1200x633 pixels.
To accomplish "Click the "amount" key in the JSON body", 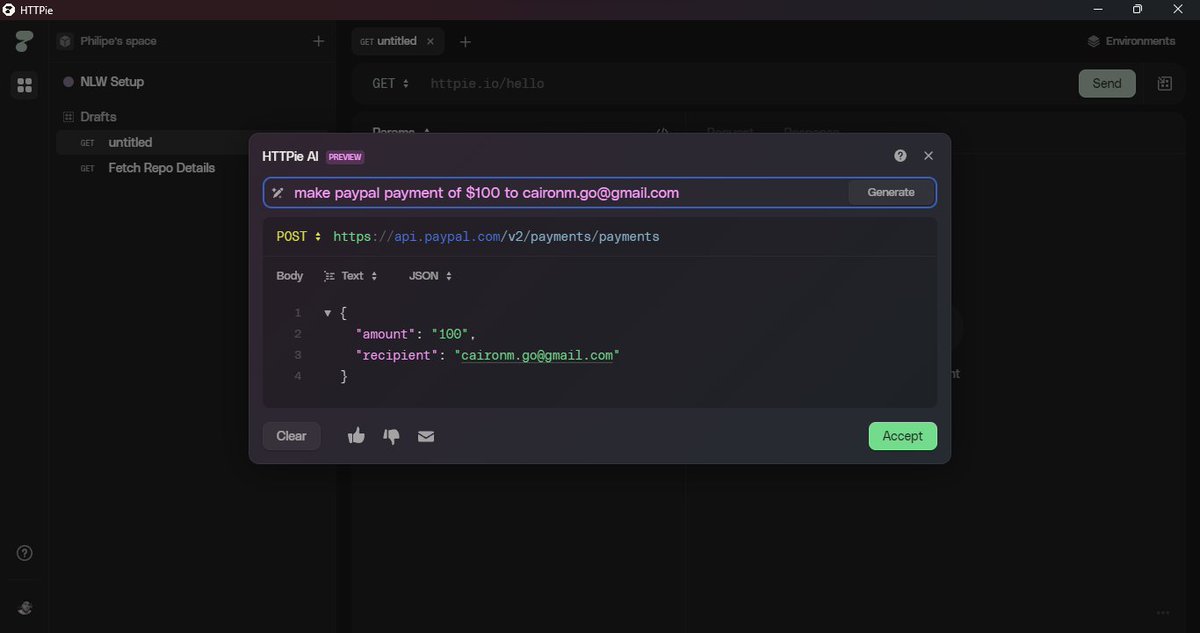I will (x=385, y=334).
